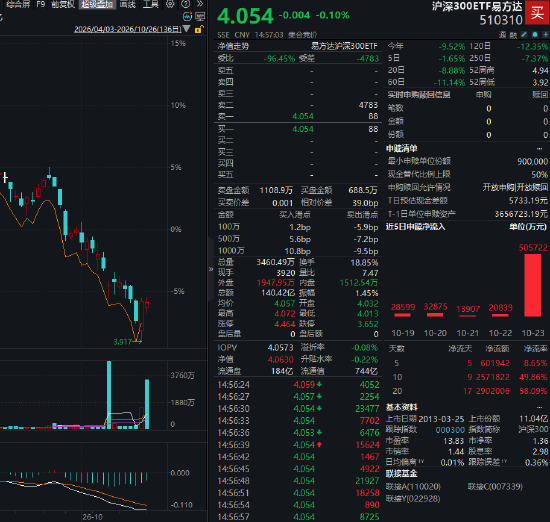The width and height of the screenshot is (550, 522).
Task: Click the low price label 3.917 on chart
Action: pos(122,342)
